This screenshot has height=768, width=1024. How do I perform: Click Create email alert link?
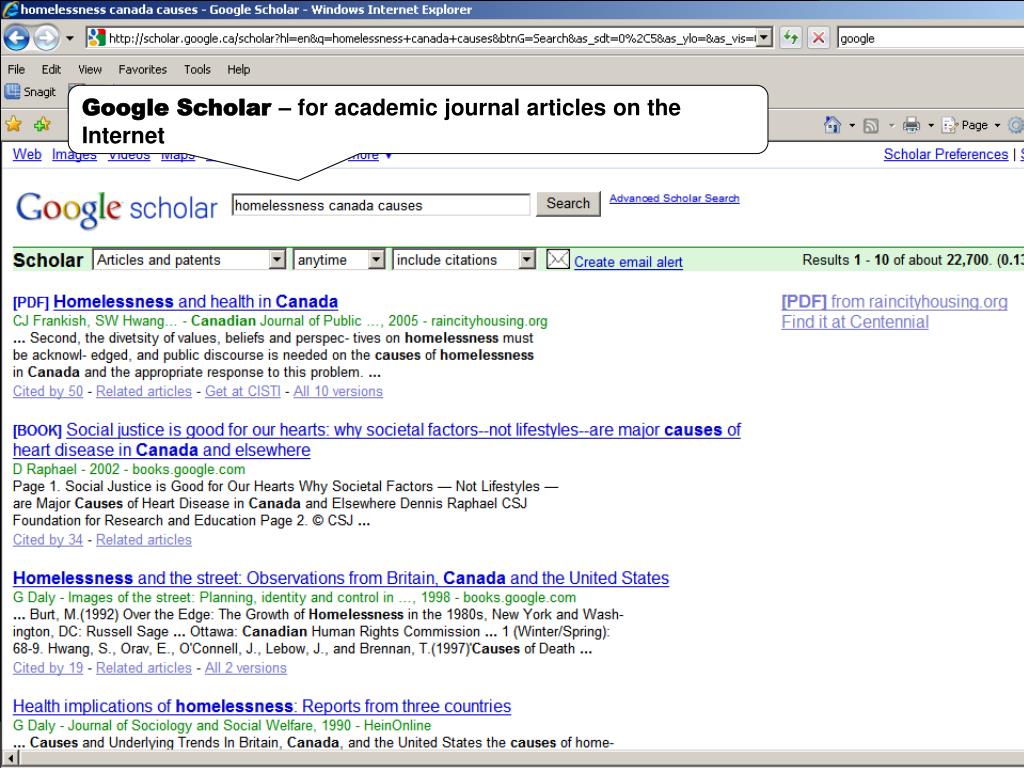[x=628, y=262]
